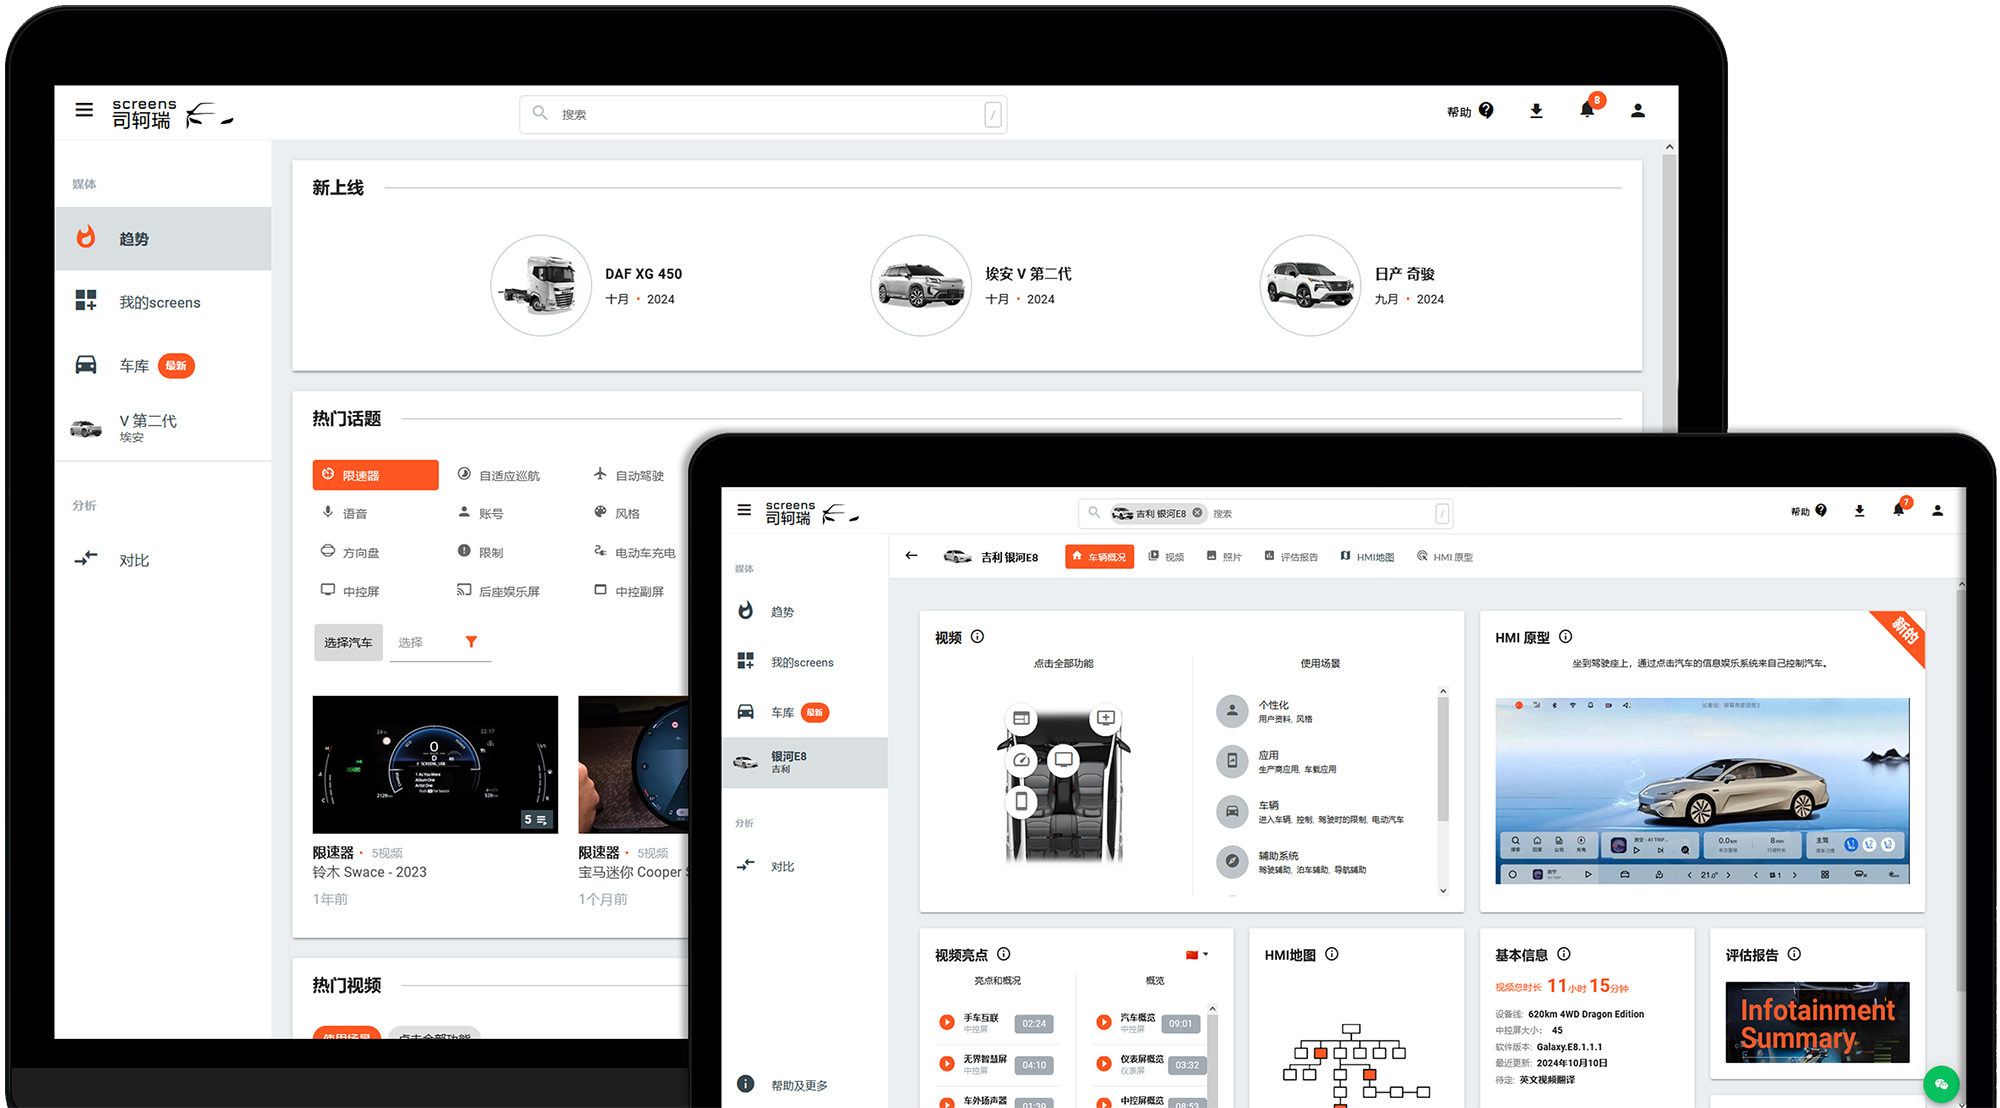This screenshot has height=1108, width=2000.
Task: Play 仪表屏概览 overview video
Action: tap(1104, 1064)
